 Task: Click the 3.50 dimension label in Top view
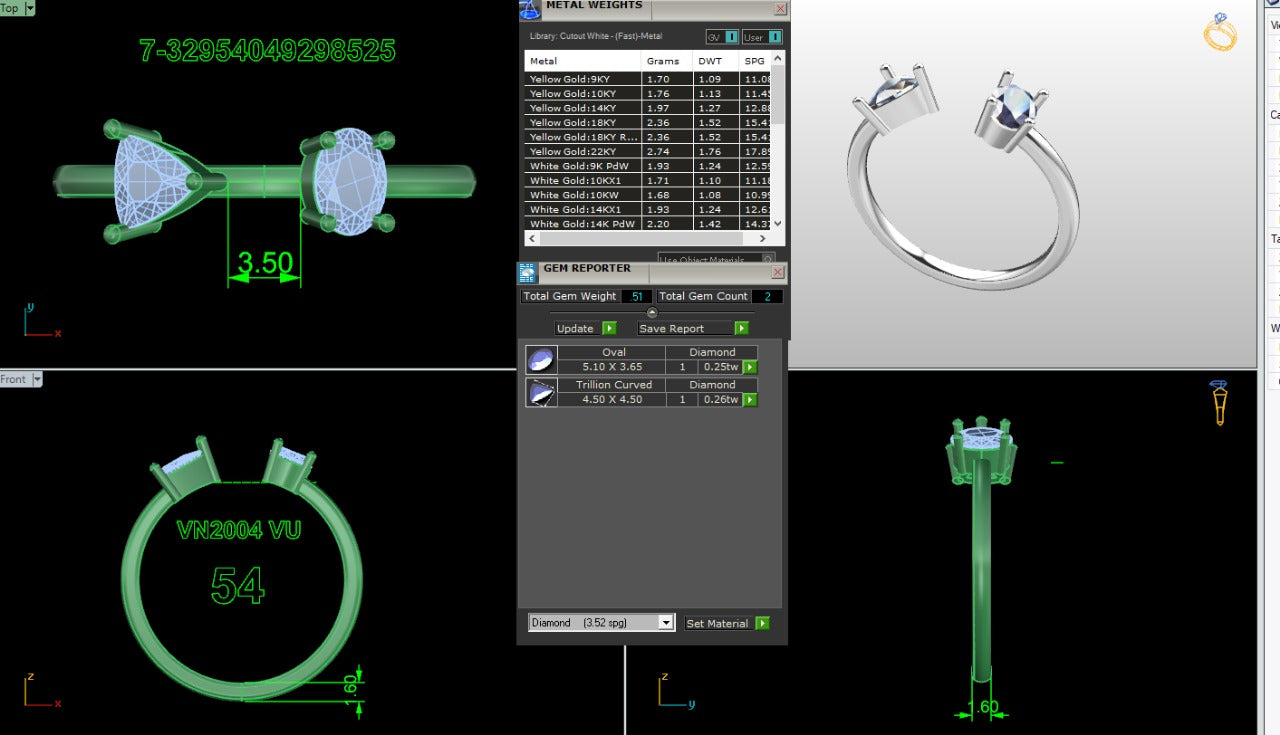pos(265,263)
